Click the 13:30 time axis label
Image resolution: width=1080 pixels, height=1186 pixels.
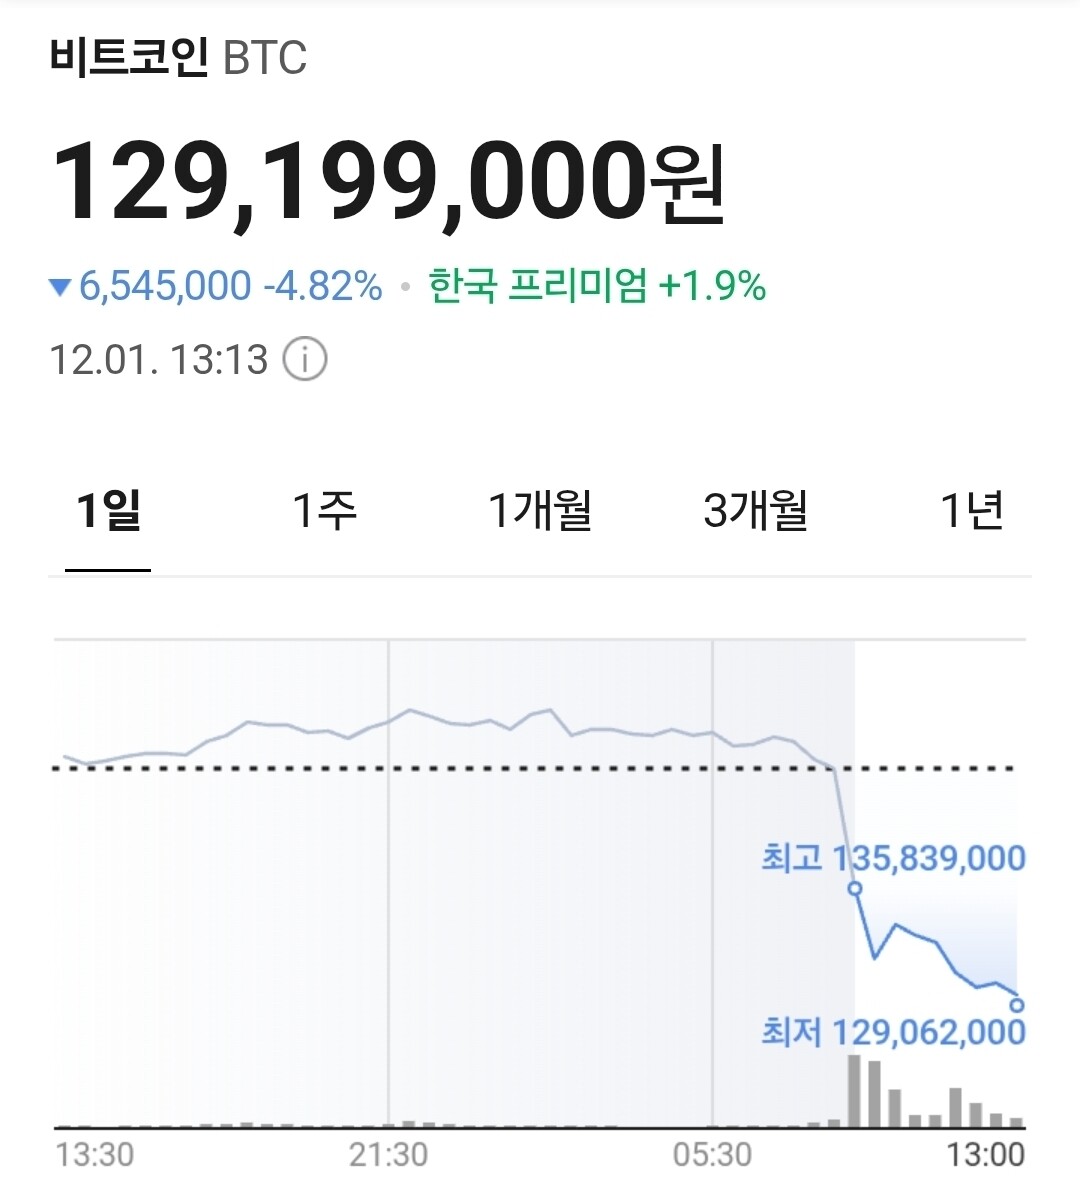[x=94, y=1155]
